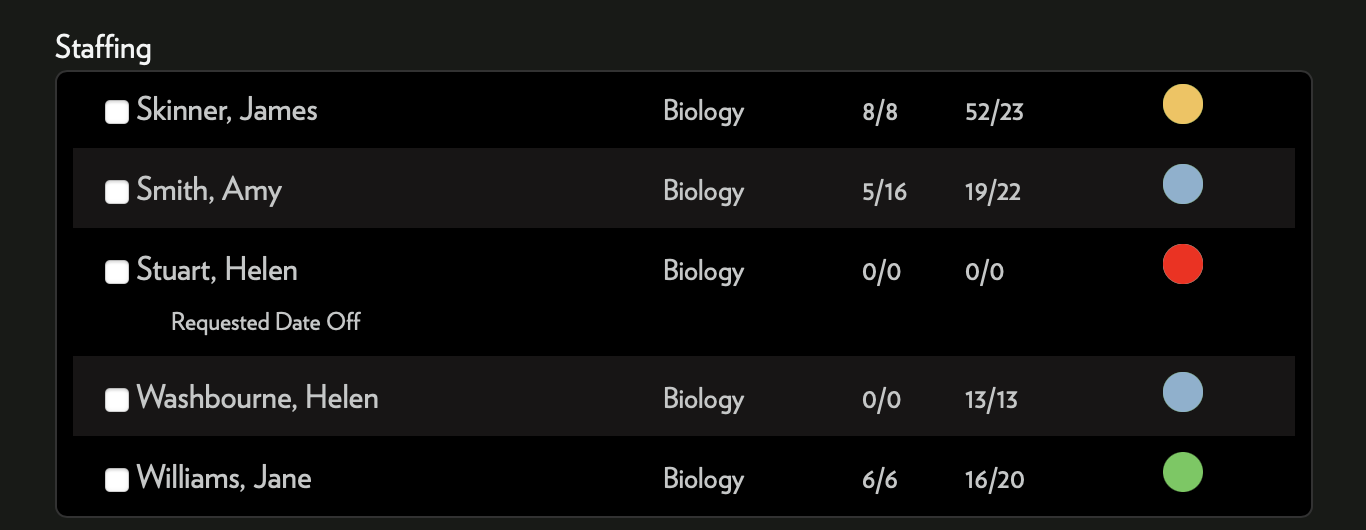Click the Williams, Jane name
The height and width of the screenshot is (530, 1366).
(x=224, y=478)
